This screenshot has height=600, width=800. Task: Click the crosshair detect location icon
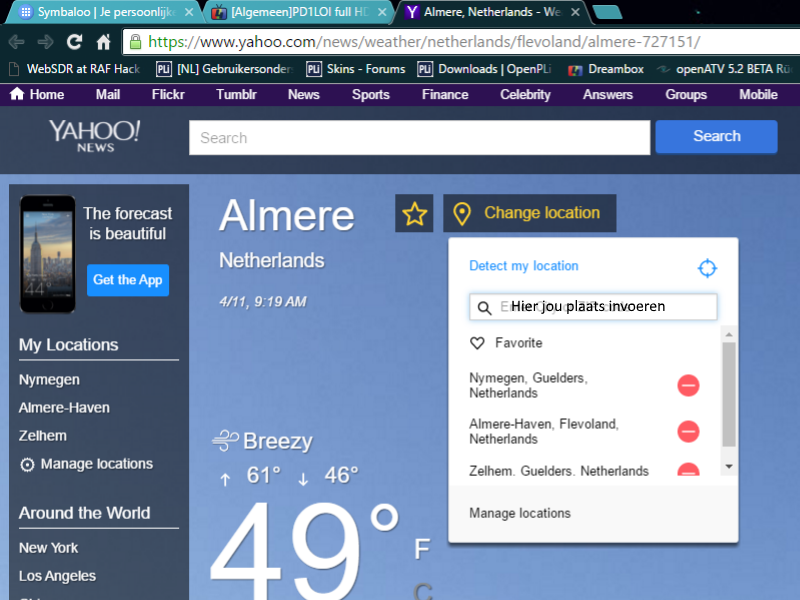tap(707, 267)
